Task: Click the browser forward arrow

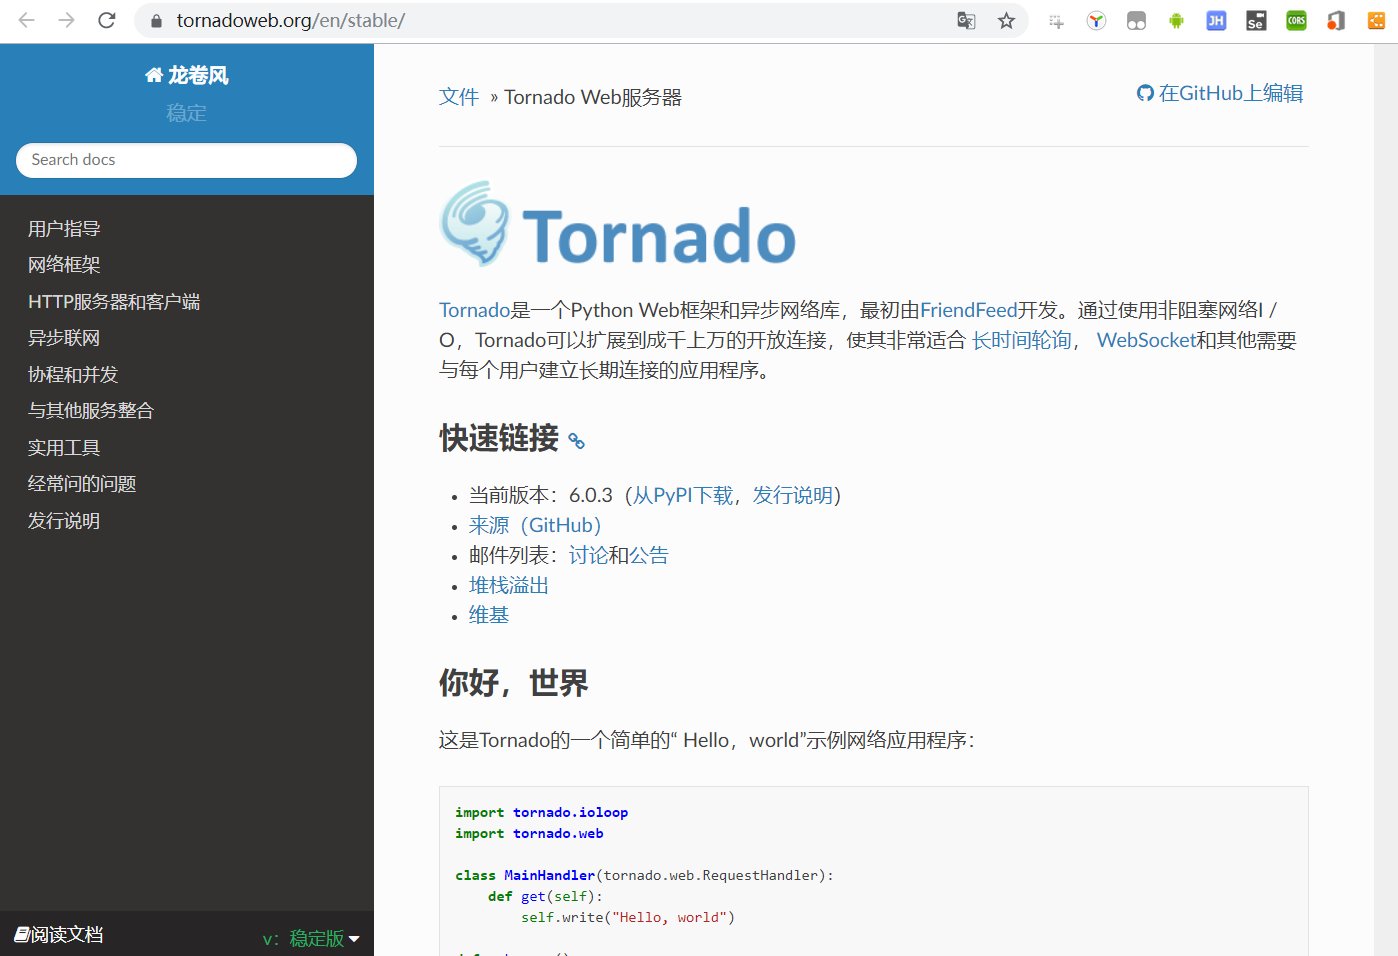Action: click(x=67, y=20)
